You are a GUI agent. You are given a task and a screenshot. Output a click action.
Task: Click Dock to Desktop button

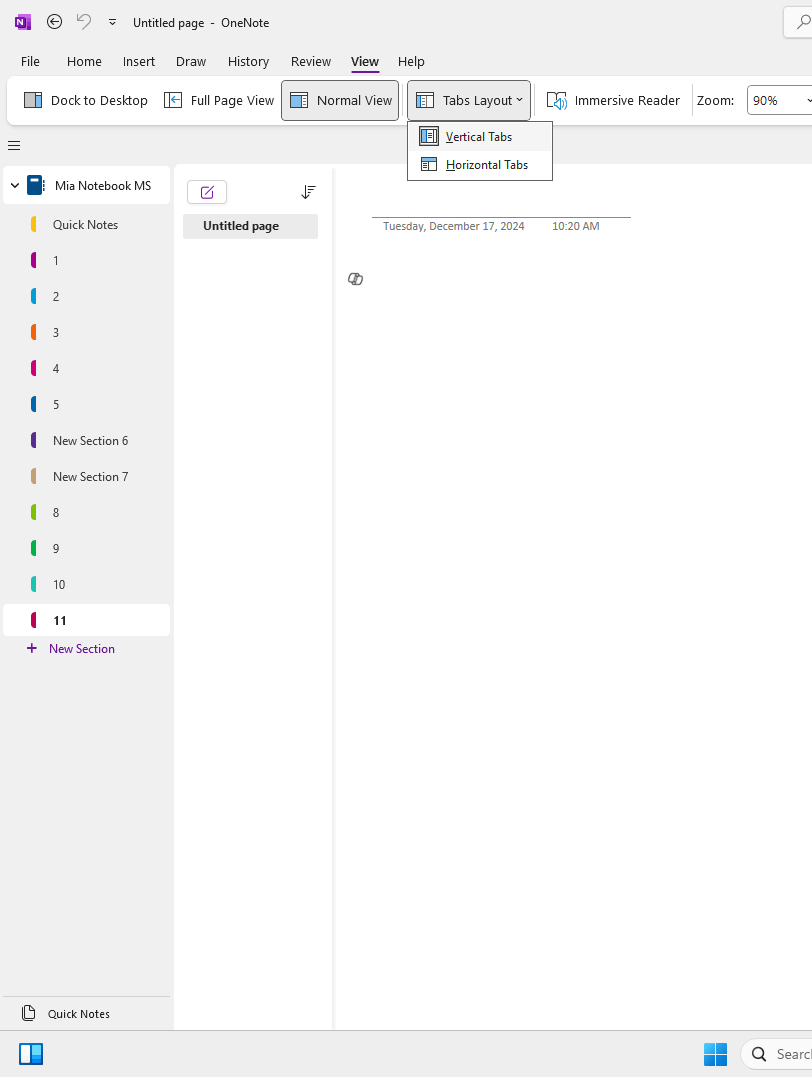pos(86,100)
